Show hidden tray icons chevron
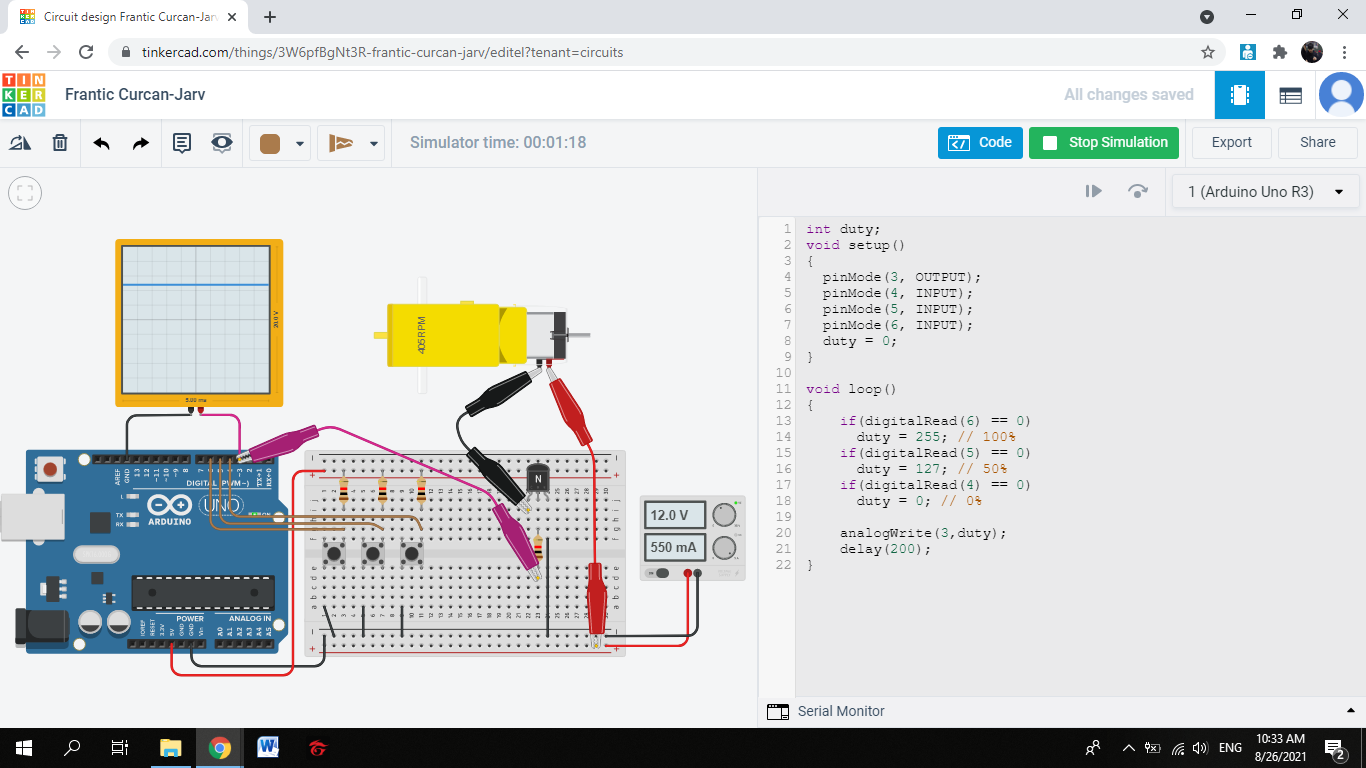The width and height of the screenshot is (1366, 768). point(1129,748)
